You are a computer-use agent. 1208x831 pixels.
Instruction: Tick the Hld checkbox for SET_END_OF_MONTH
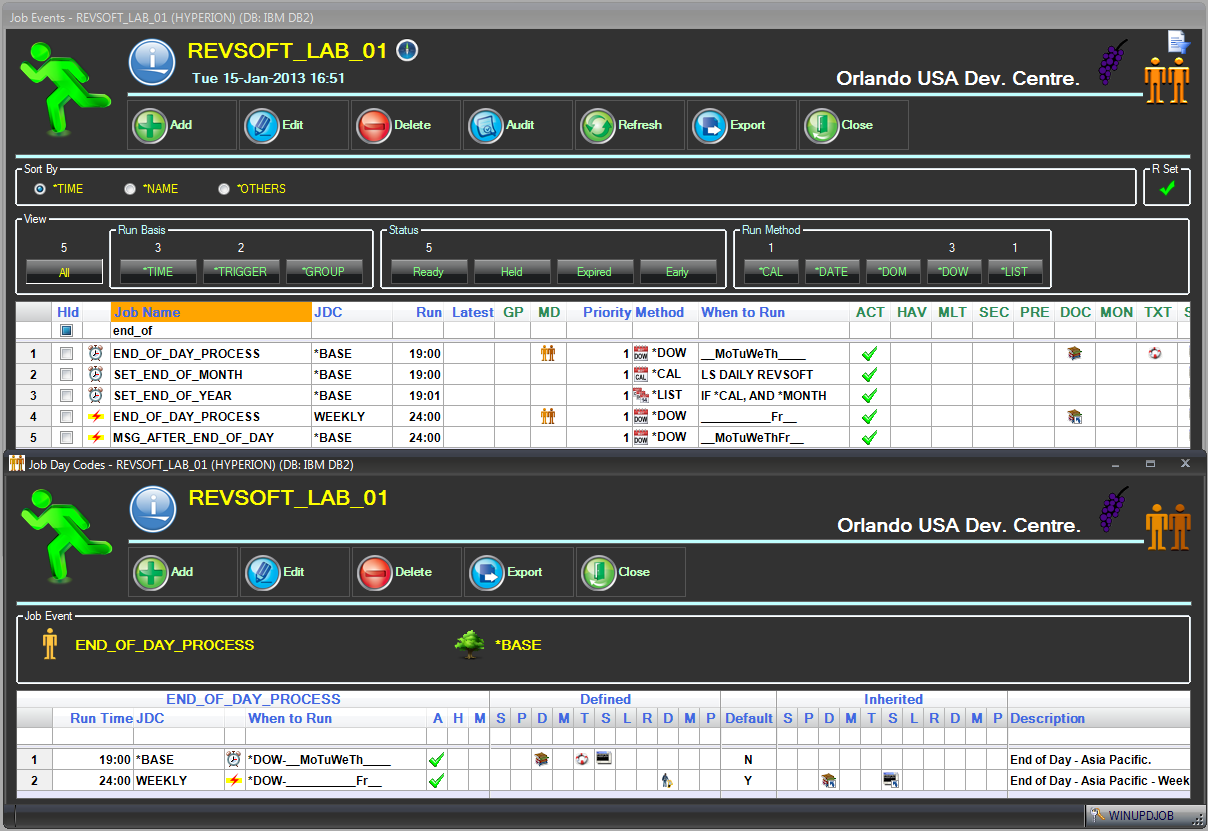(67, 375)
